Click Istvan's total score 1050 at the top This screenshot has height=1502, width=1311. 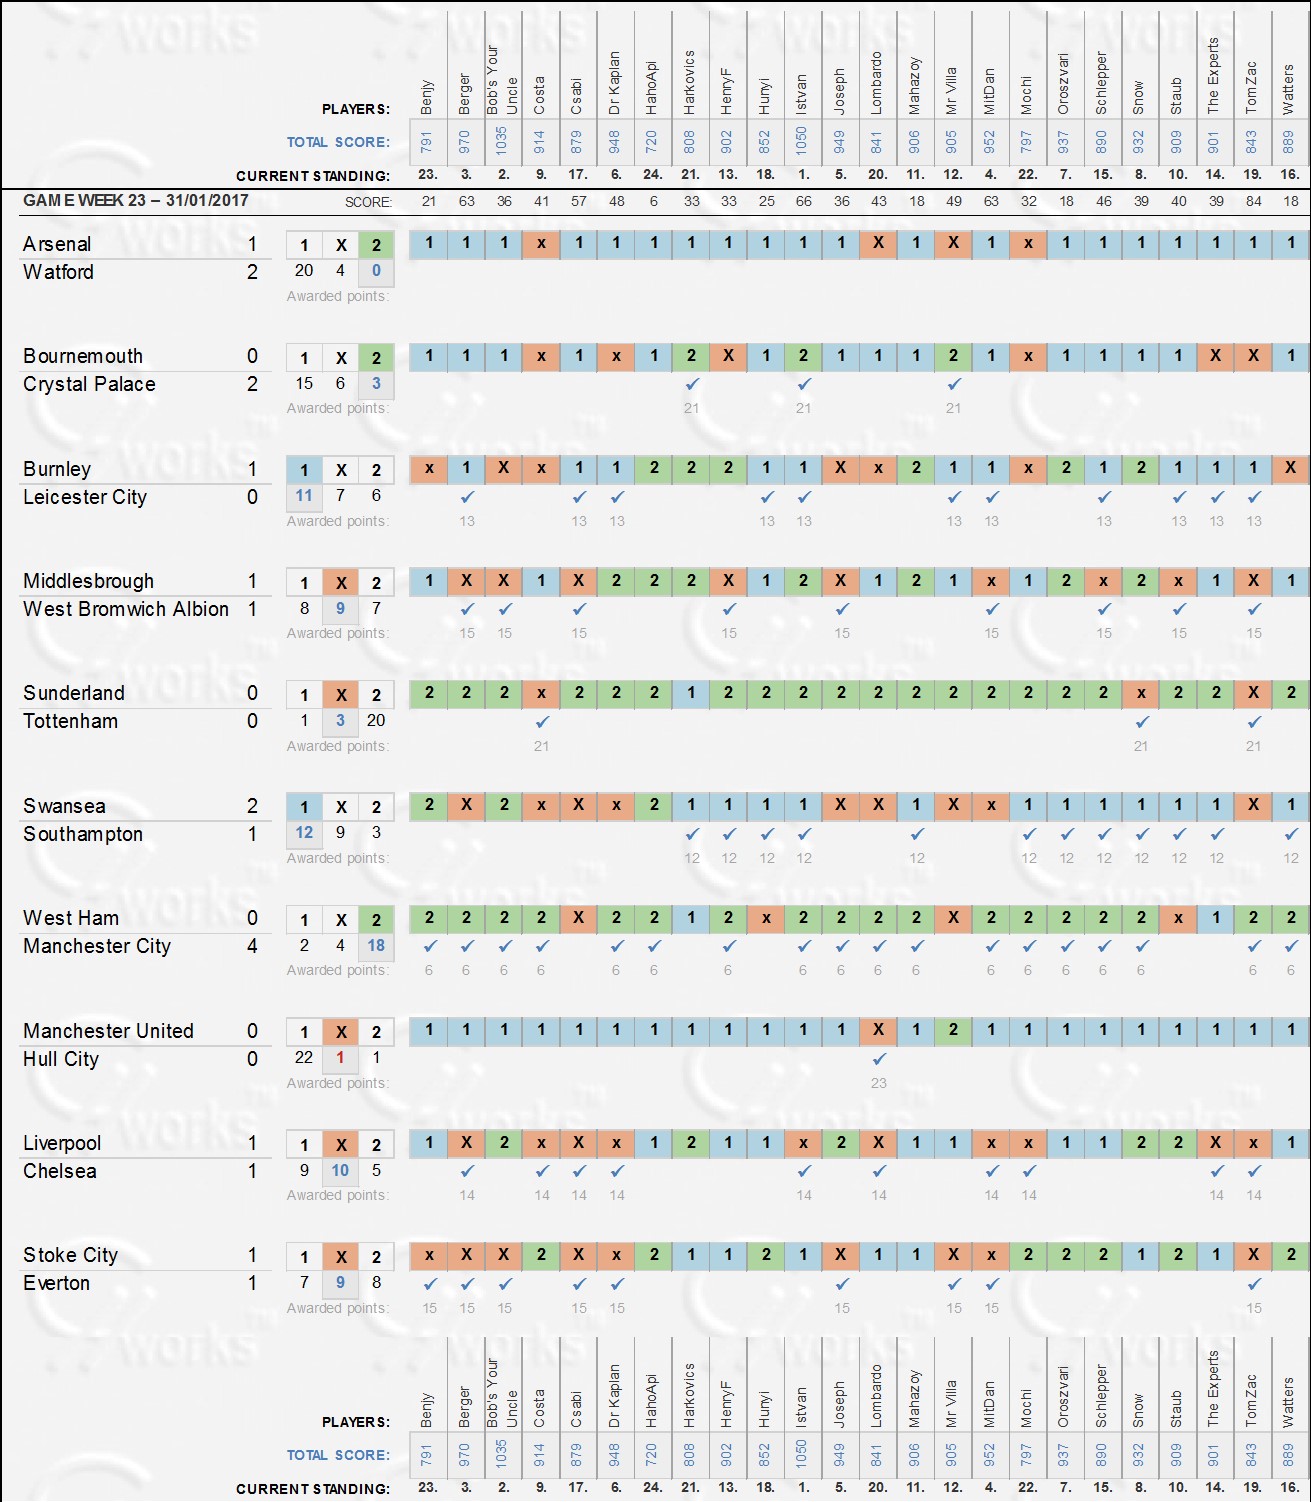pyautogui.click(x=802, y=141)
